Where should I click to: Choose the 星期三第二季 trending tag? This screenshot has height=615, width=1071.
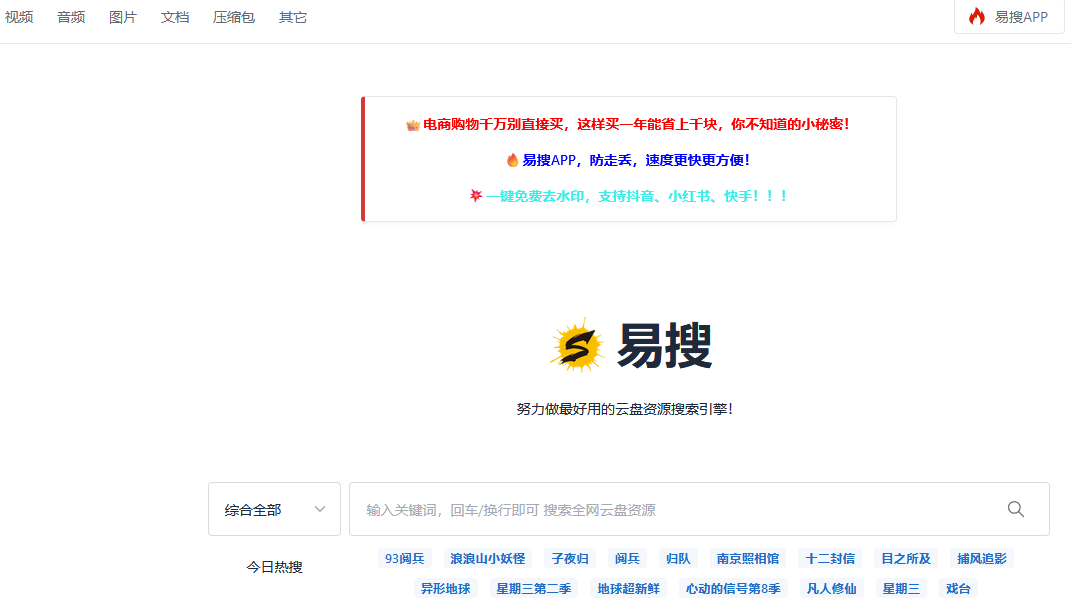[x=534, y=588]
